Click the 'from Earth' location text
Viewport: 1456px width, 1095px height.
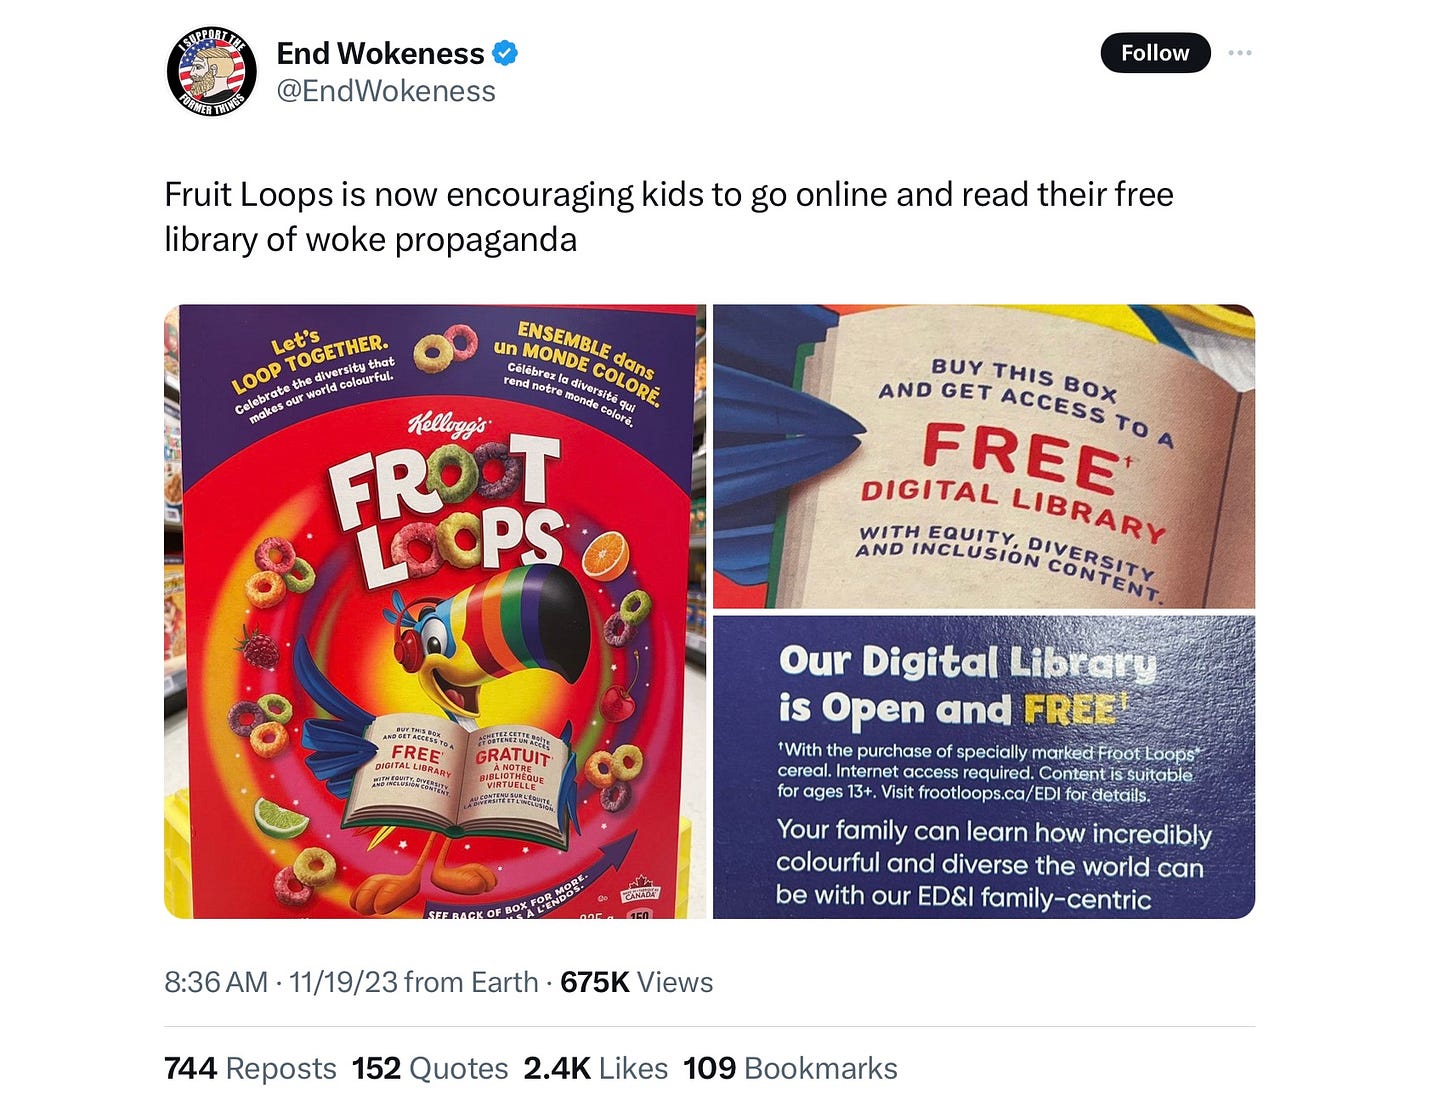coord(472,982)
